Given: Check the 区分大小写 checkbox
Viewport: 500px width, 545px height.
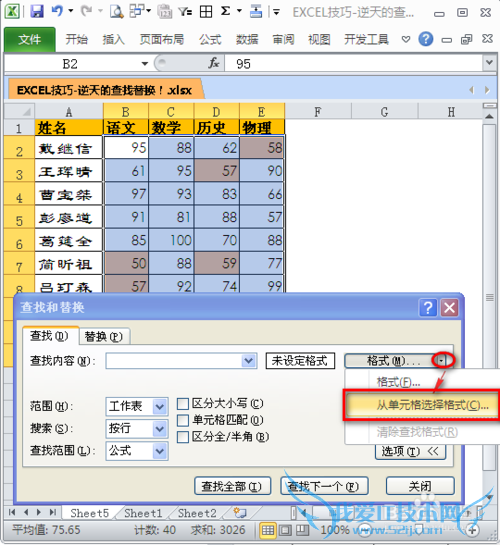Looking at the screenshot, I should pyautogui.click(x=183, y=404).
